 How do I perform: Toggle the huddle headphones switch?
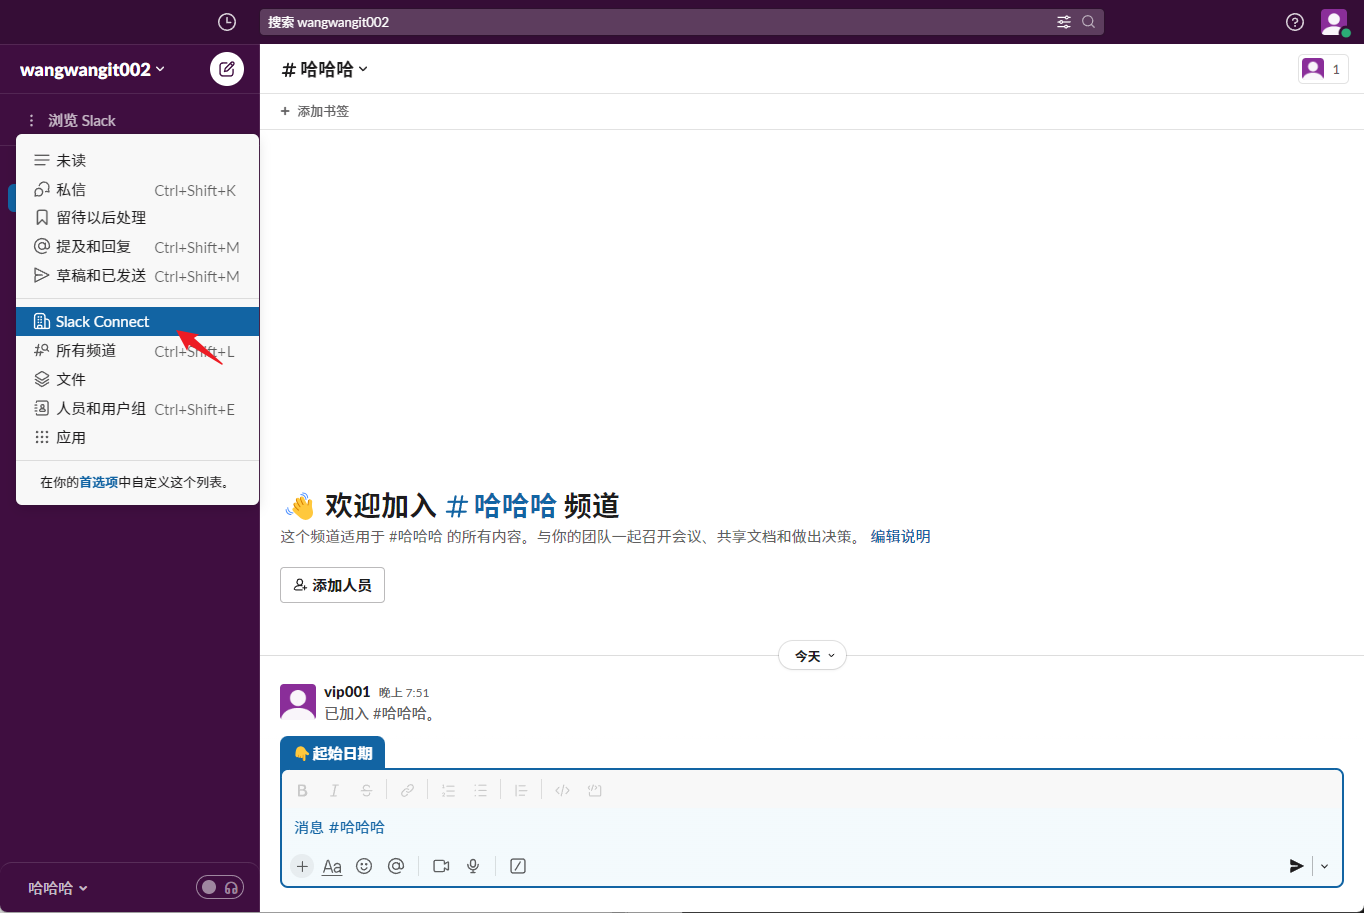pos(220,887)
